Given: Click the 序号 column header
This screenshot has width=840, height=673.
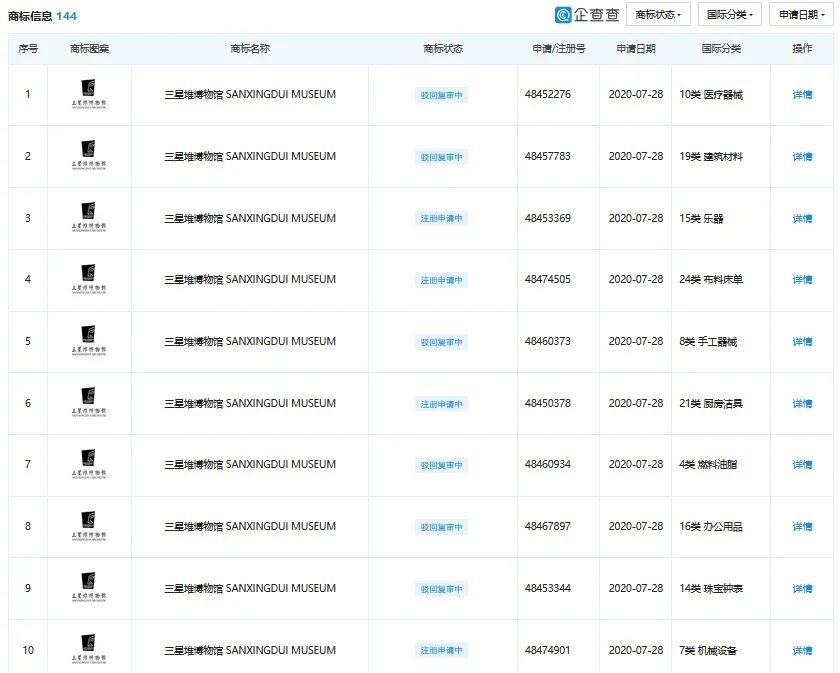Looking at the screenshot, I should pyautogui.click(x=28, y=49).
